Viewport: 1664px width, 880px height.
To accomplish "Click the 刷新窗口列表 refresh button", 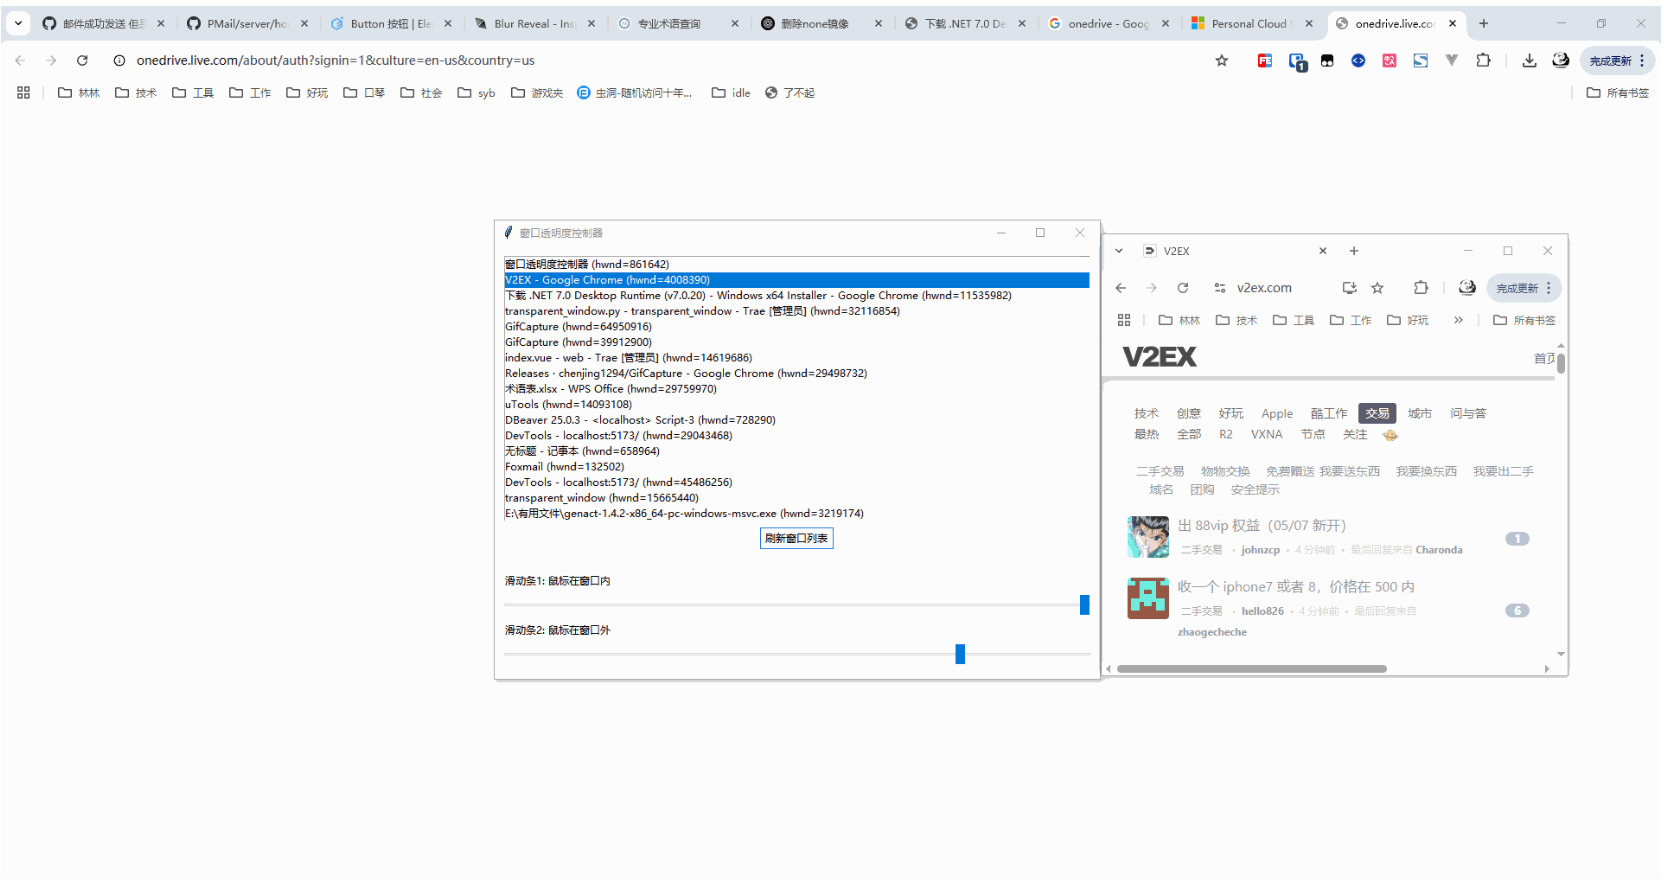I will pyautogui.click(x=796, y=538).
